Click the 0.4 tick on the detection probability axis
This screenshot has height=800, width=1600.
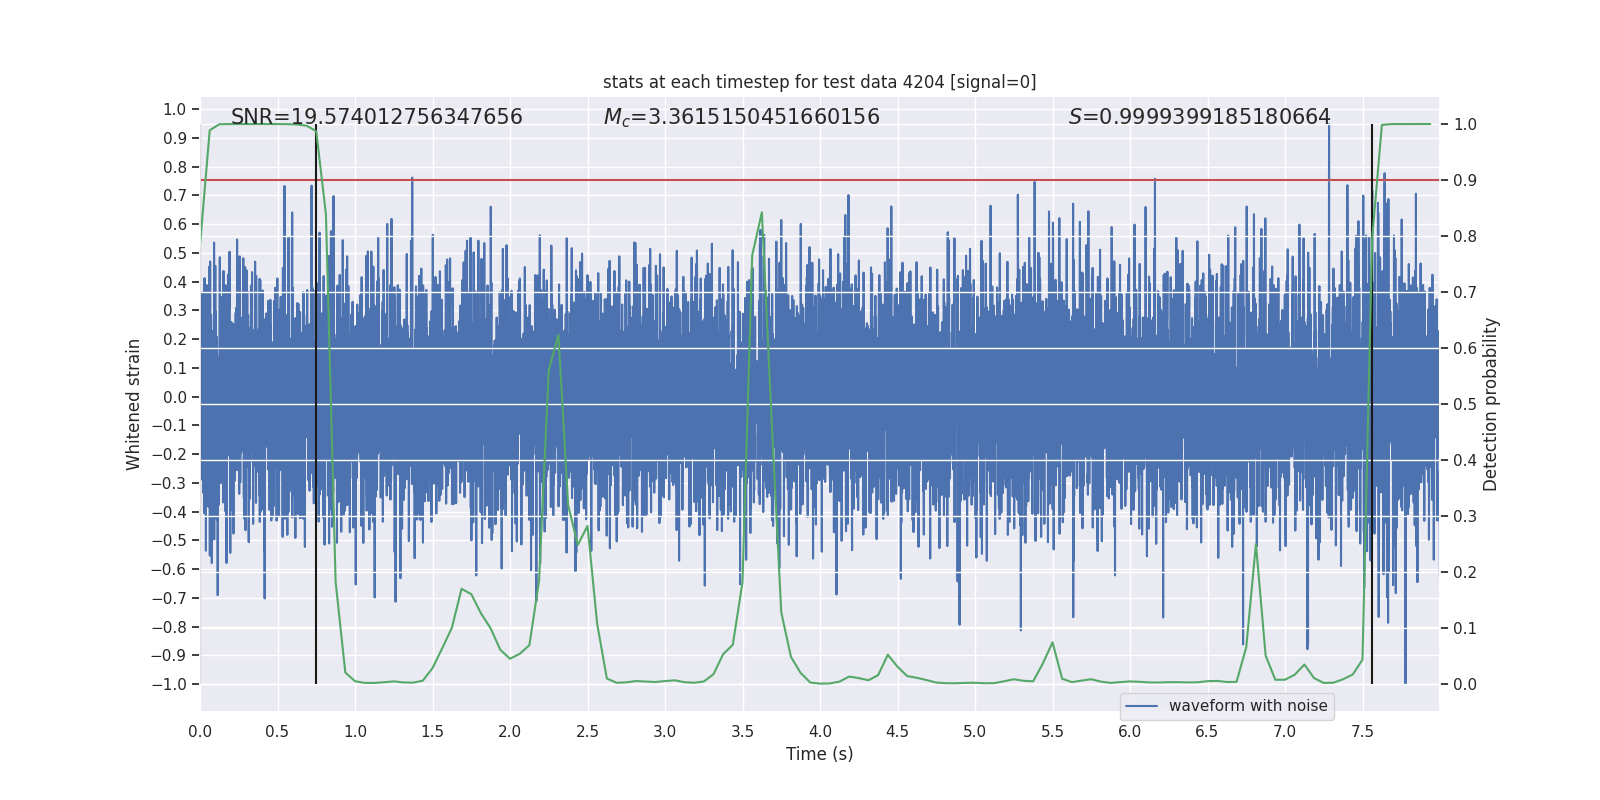[x=1465, y=461]
